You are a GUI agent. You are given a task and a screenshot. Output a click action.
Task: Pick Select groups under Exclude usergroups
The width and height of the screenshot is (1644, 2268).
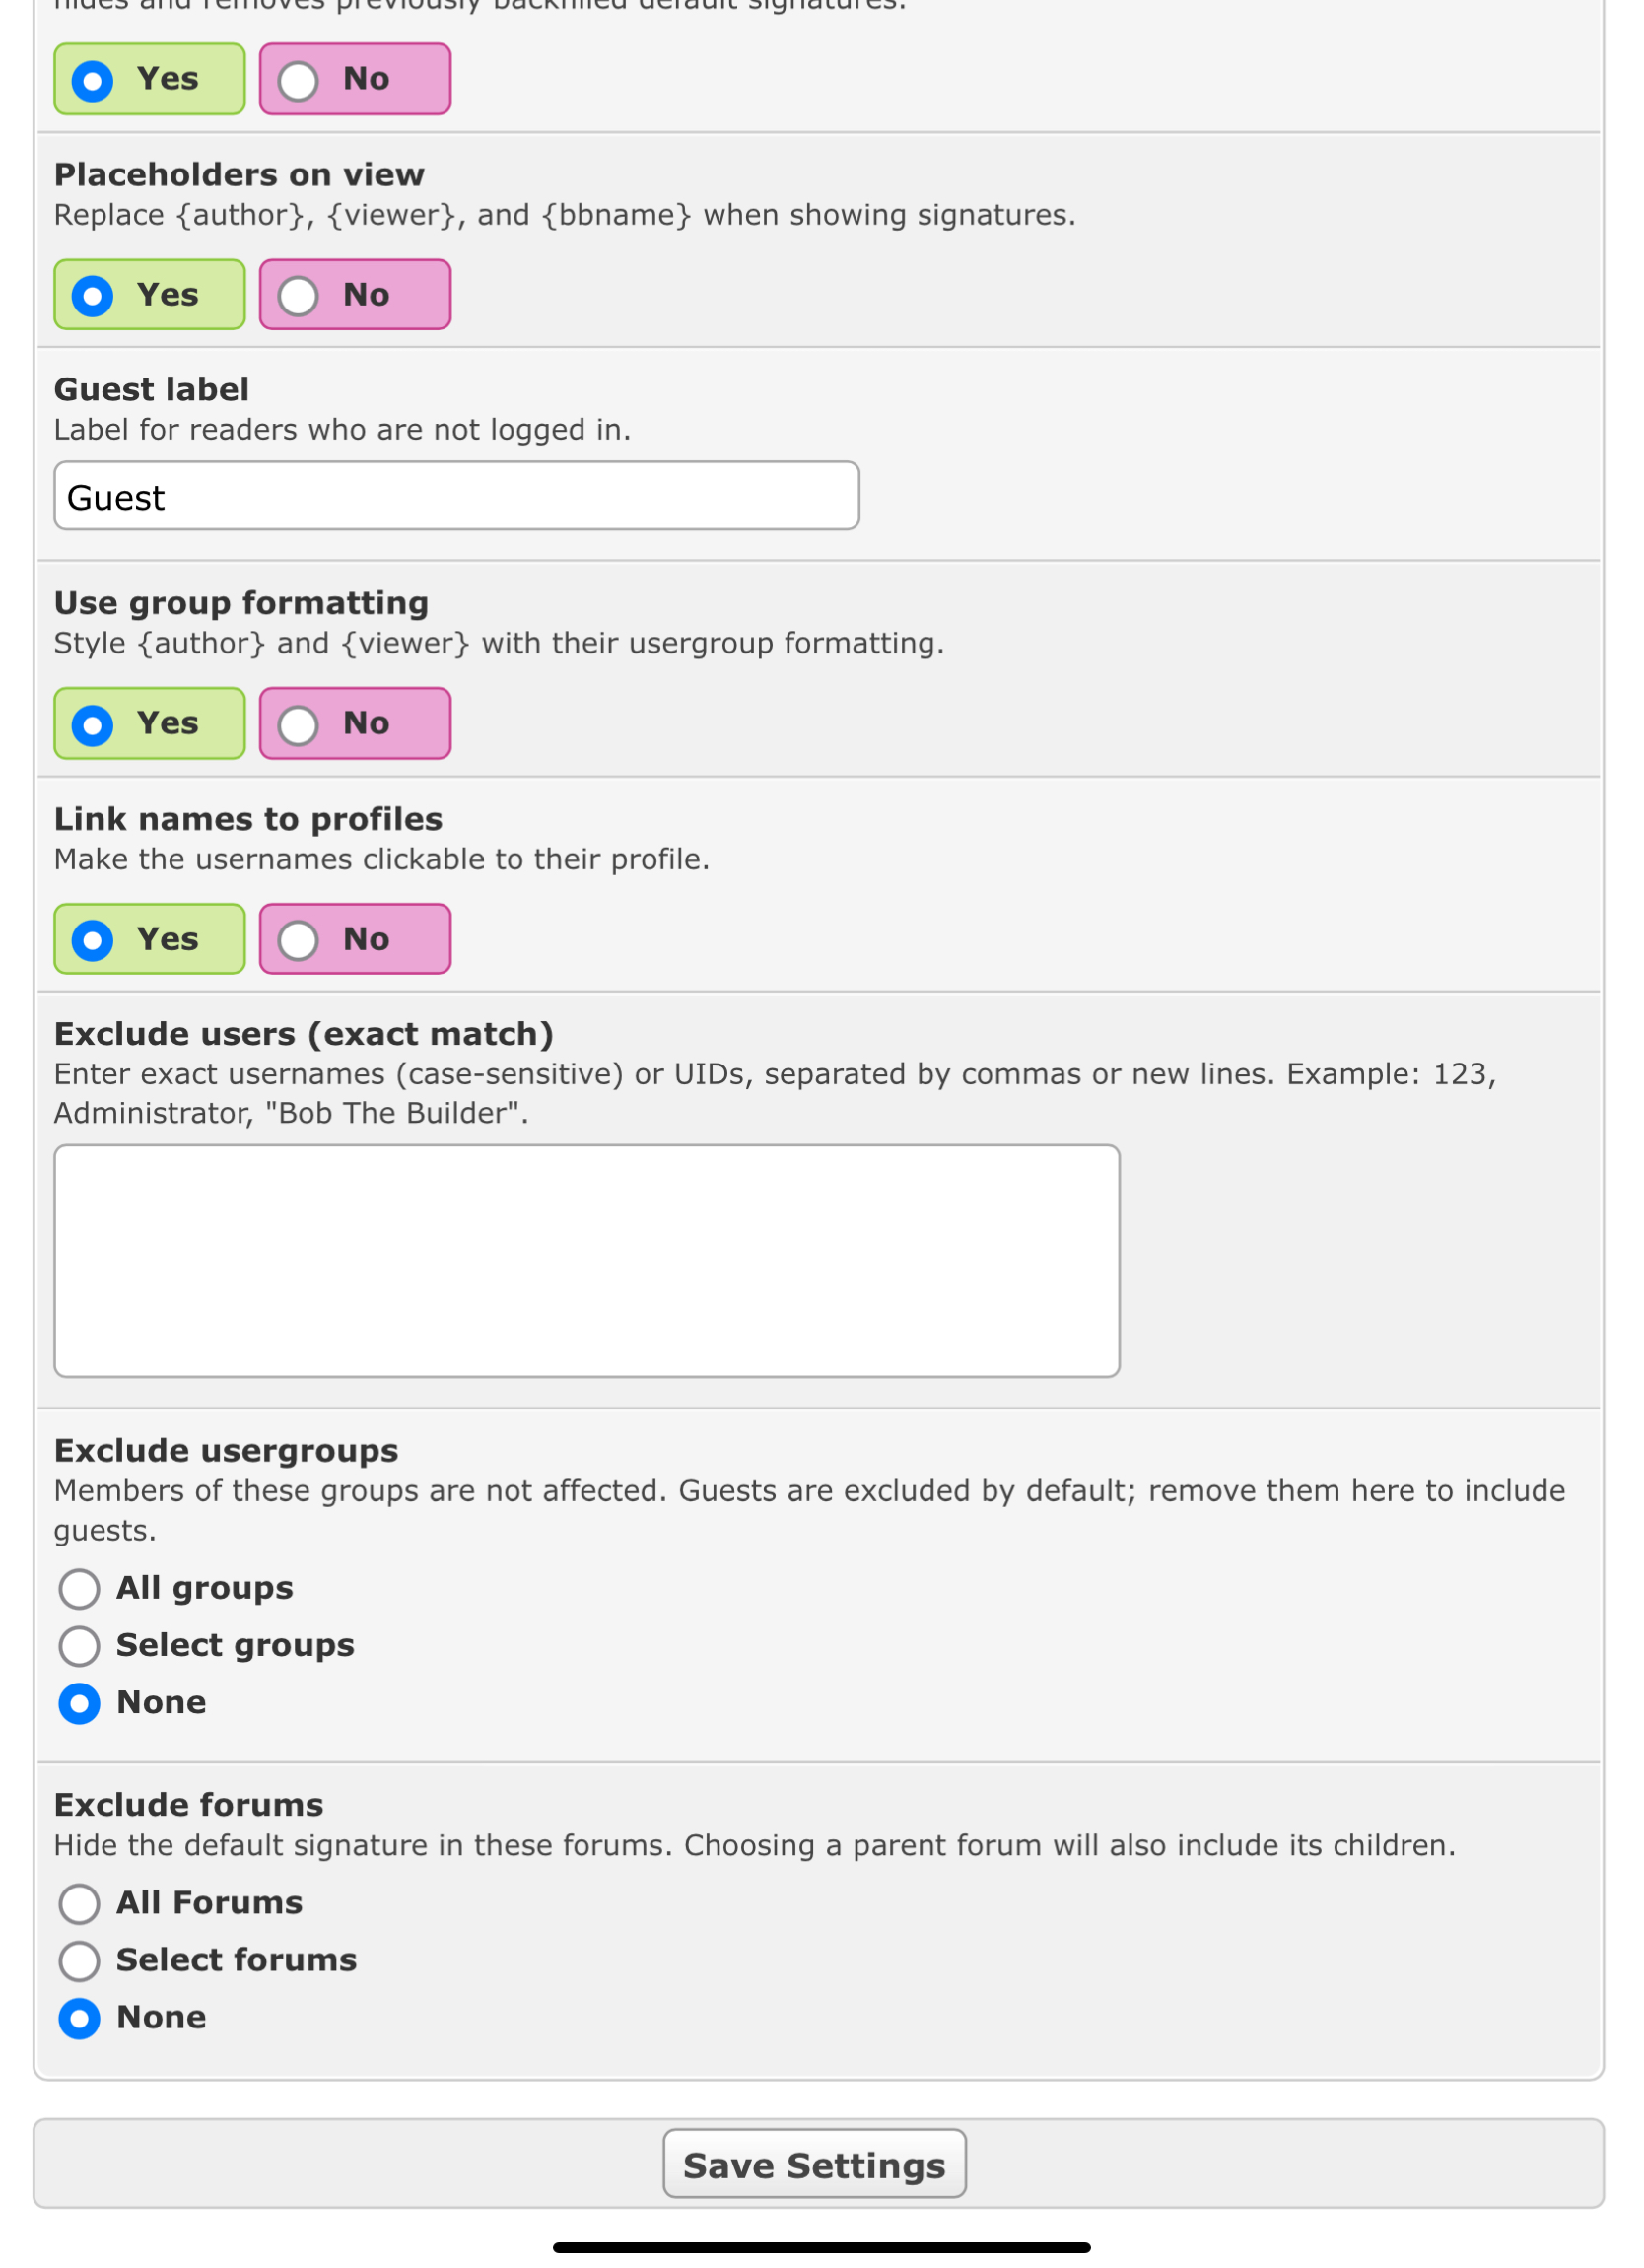click(79, 1646)
